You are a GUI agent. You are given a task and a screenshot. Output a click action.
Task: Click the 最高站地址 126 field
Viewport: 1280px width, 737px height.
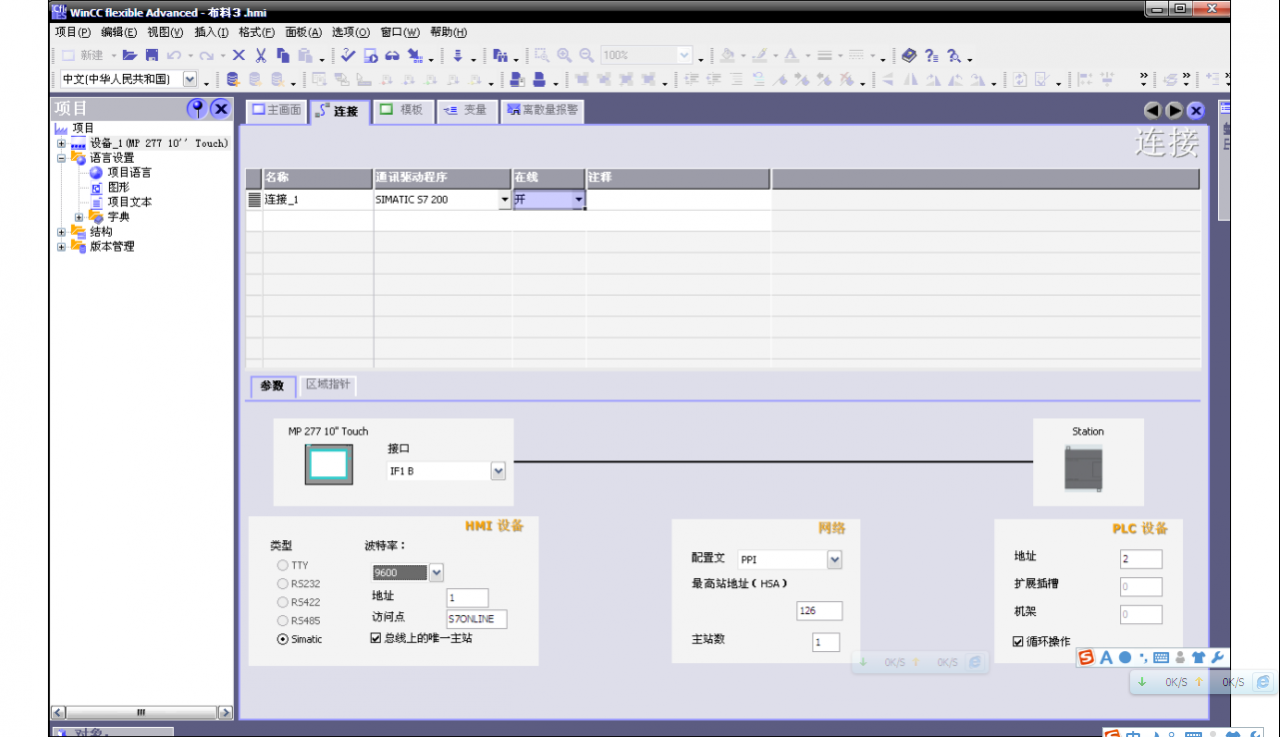pyautogui.click(x=819, y=611)
